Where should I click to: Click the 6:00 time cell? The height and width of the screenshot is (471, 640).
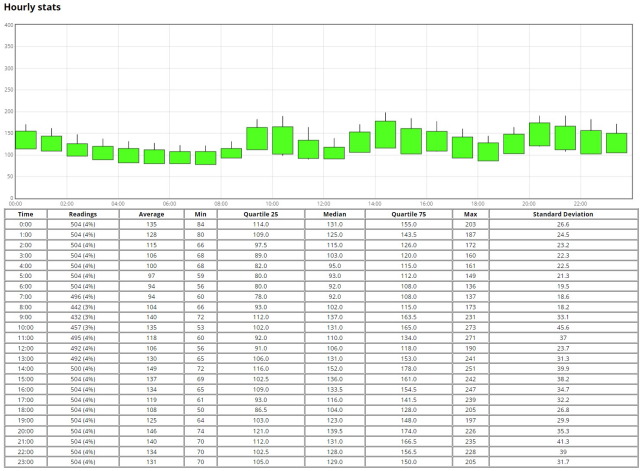click(x=25, y=286)
